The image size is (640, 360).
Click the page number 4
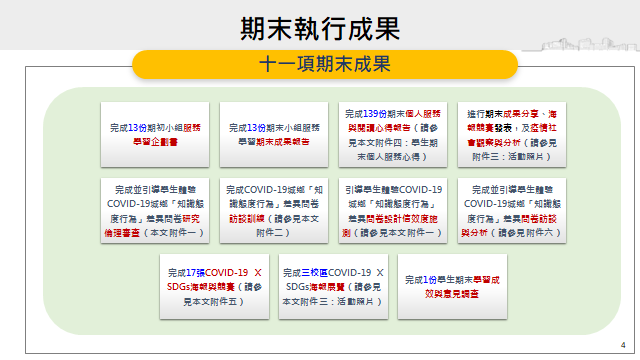point(623,345)
